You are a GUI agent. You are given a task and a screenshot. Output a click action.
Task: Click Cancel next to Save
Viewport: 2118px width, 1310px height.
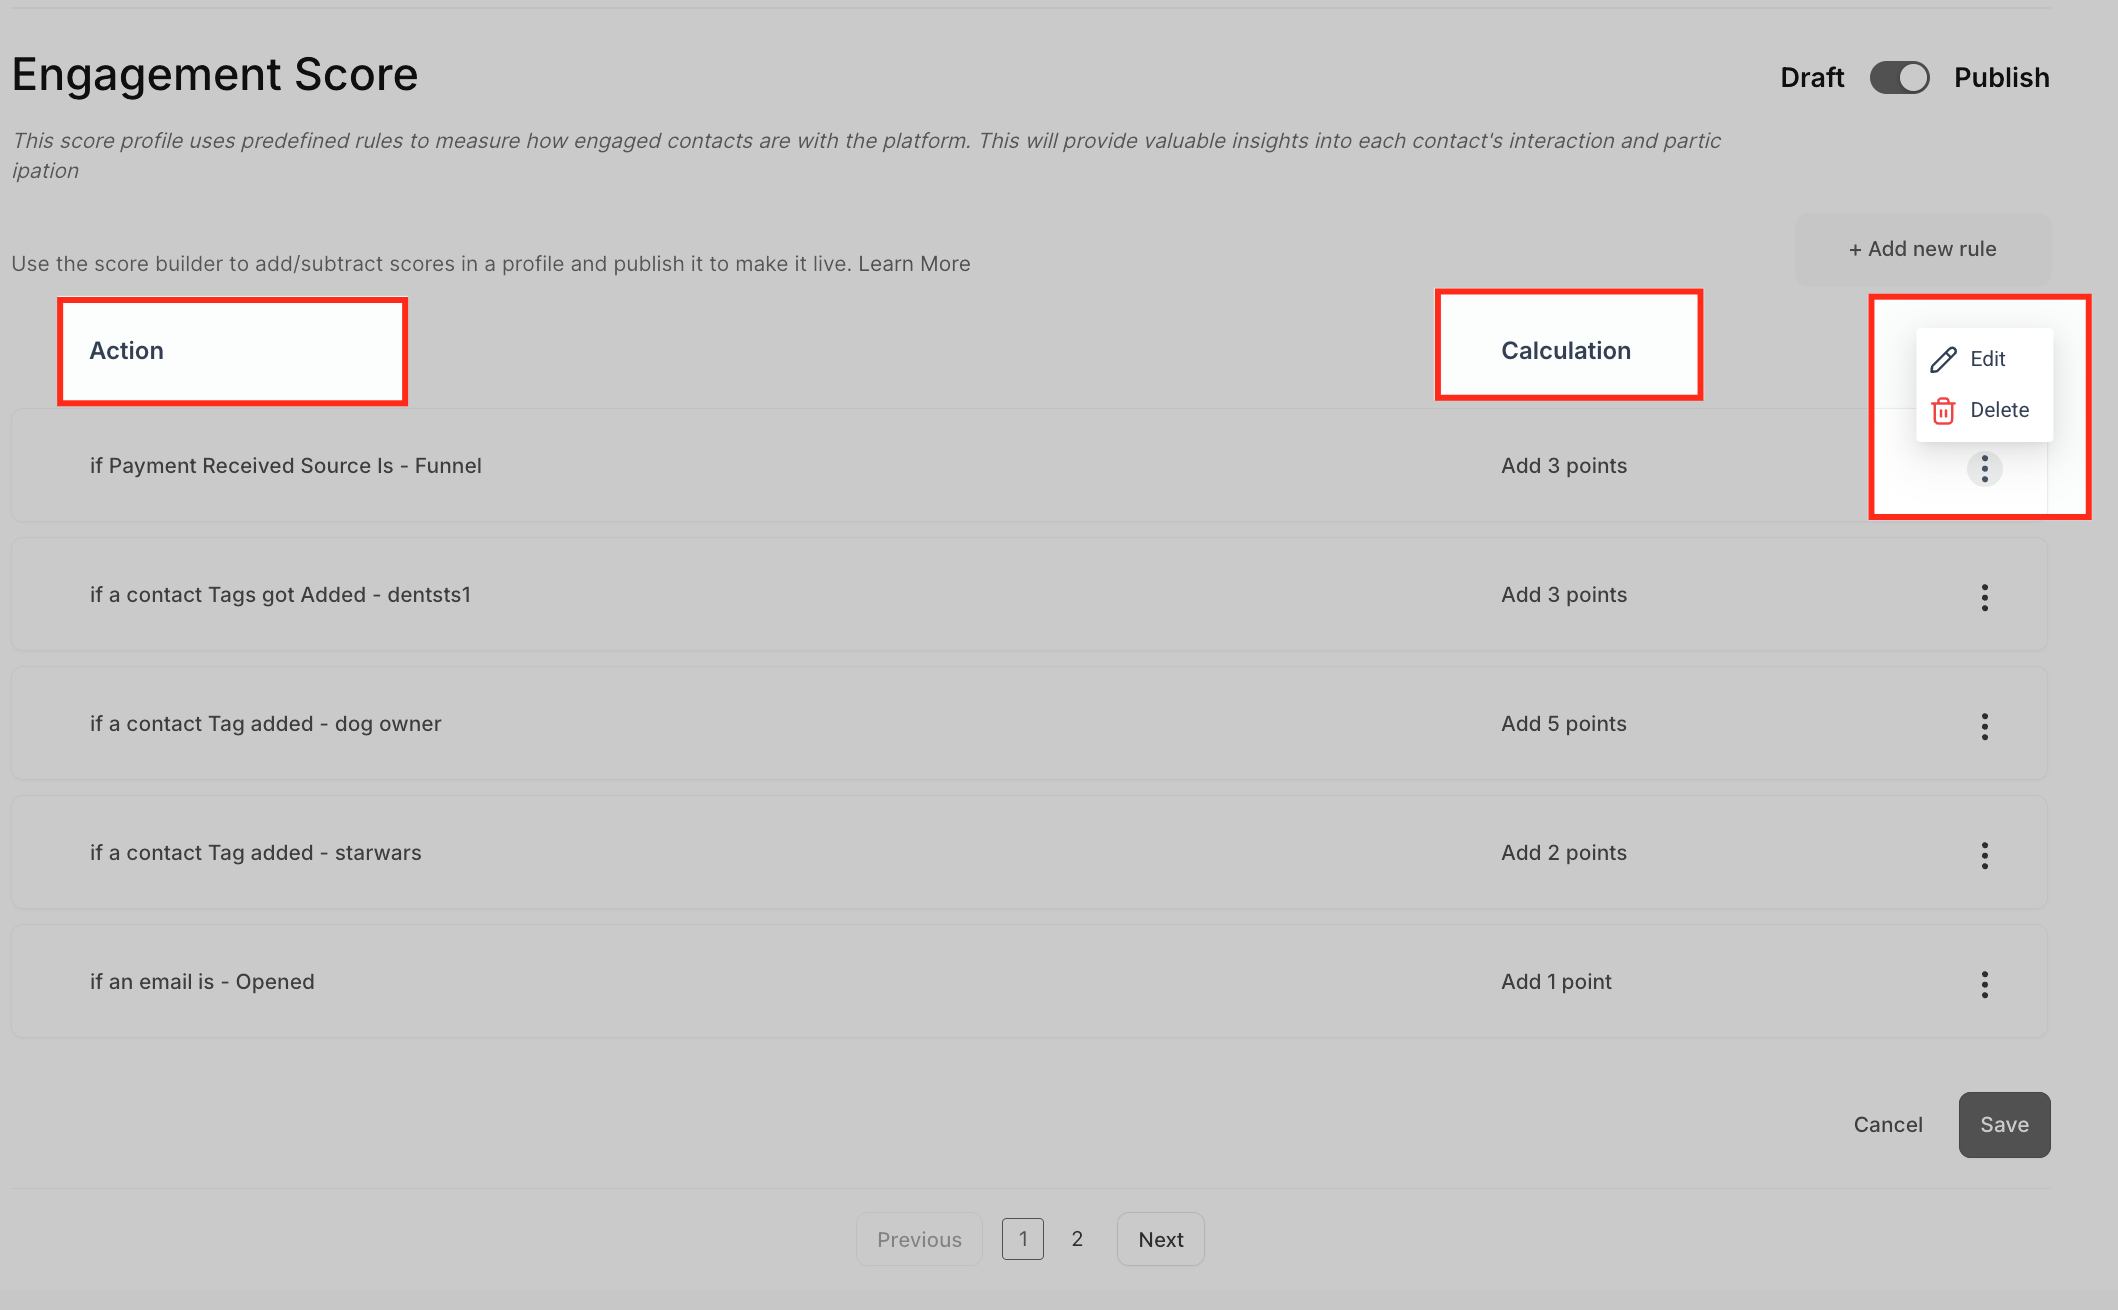point(1887,1125)
